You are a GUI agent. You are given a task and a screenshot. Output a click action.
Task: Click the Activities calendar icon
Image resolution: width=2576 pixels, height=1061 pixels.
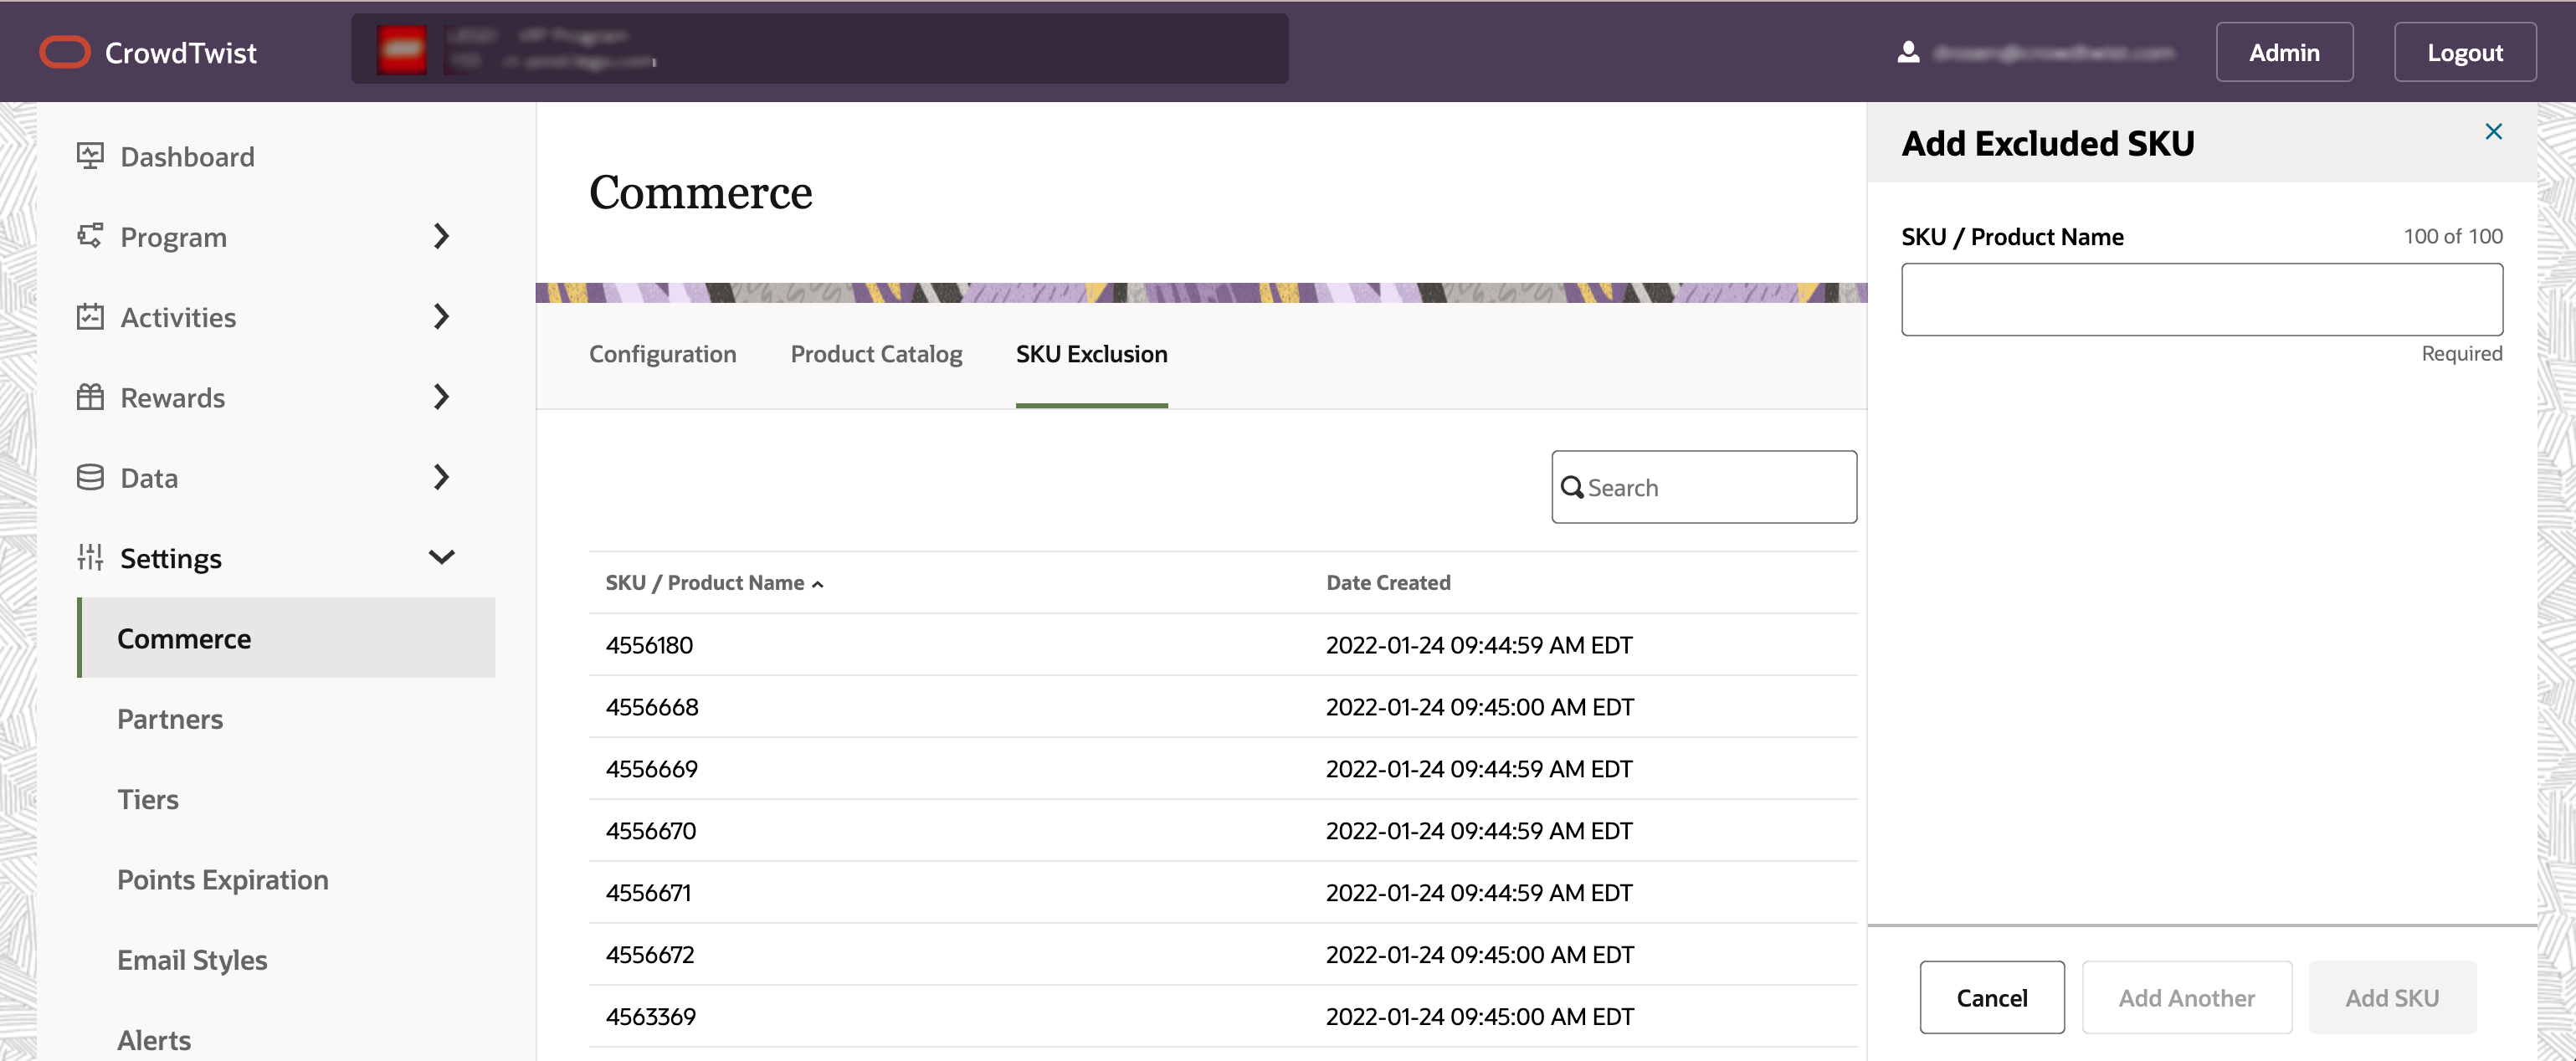point(90,317)
